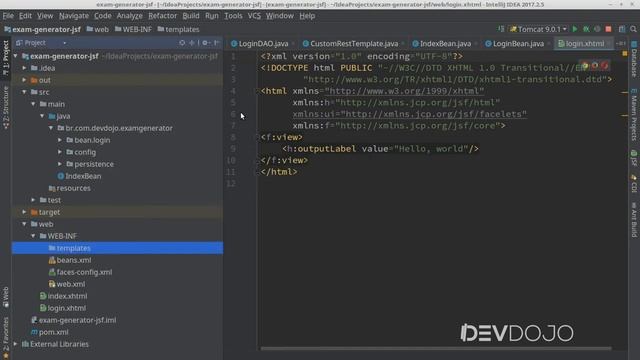Image resolution: width=640 pixels, height=360 pixels.
Task: Preview in Opera browser icon
Action: tap(604, 66)
